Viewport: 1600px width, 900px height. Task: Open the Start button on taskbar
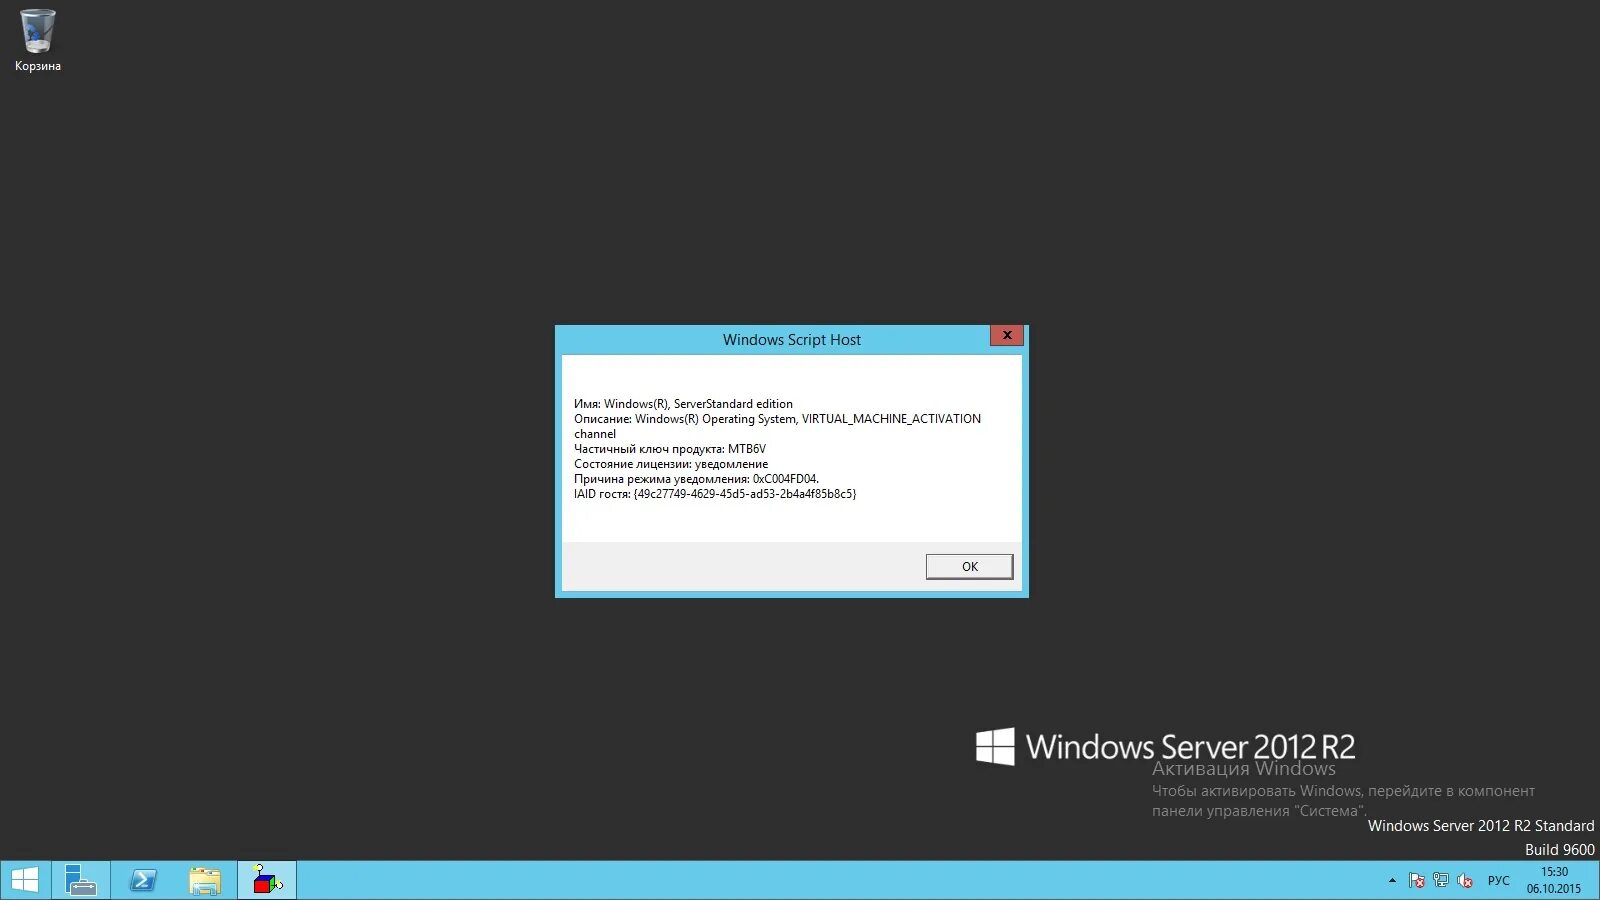[25, 880]
